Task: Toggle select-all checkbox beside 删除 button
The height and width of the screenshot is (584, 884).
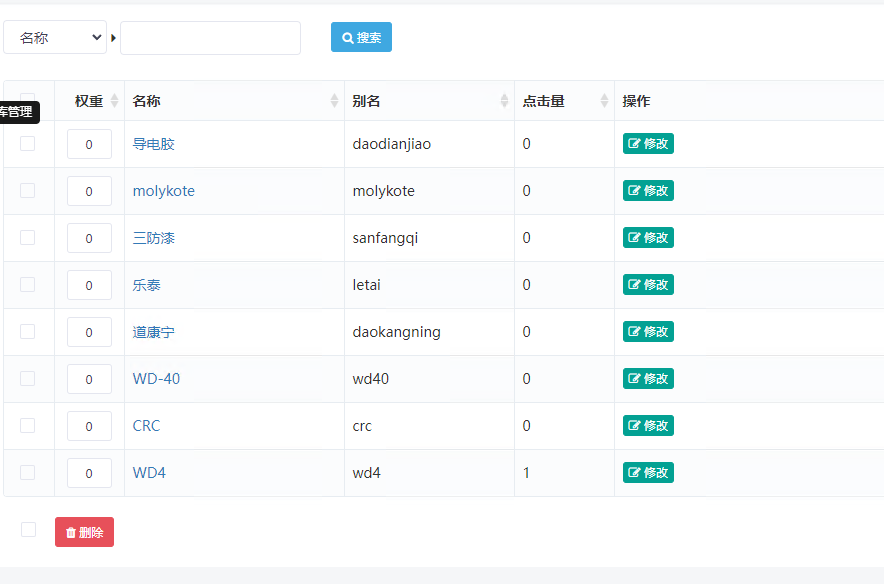Action: (28, 530)
